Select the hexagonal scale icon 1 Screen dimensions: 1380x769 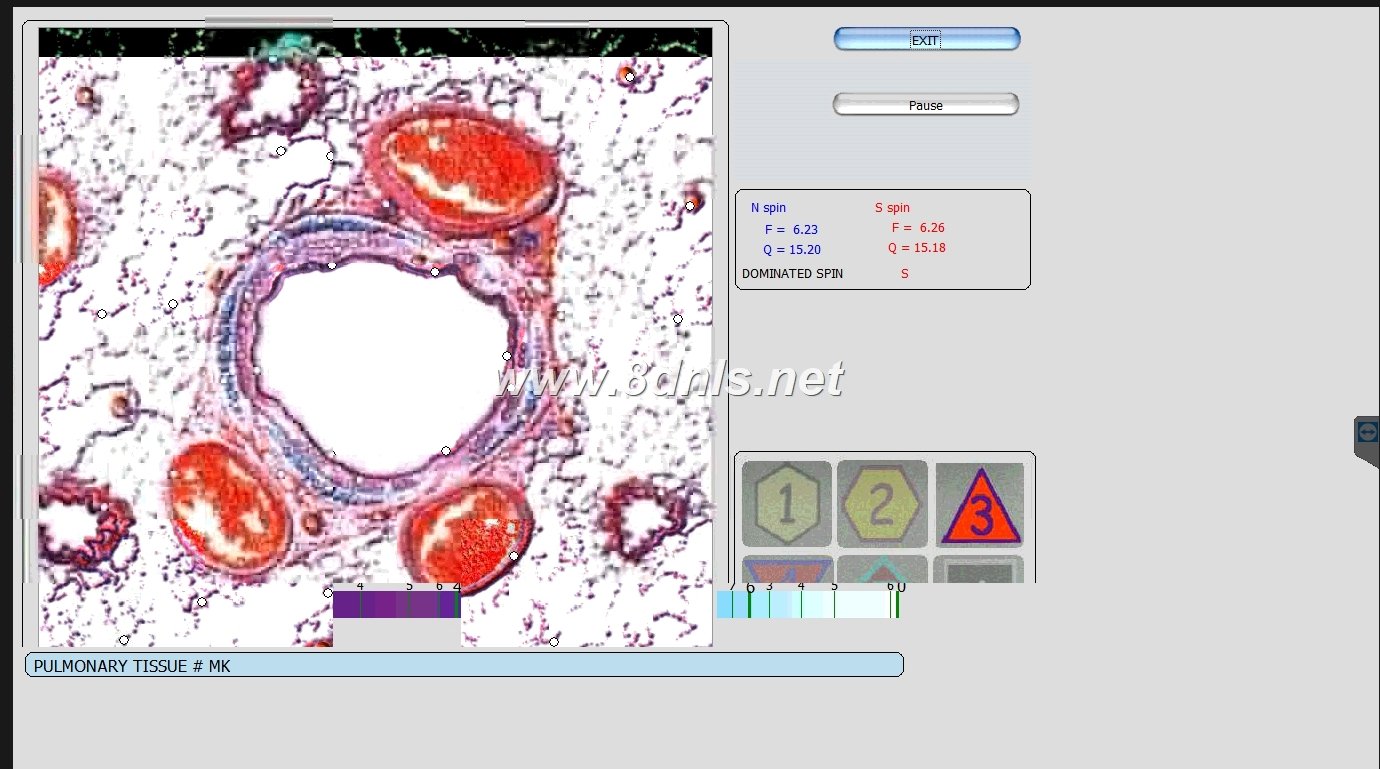point(786,504)
